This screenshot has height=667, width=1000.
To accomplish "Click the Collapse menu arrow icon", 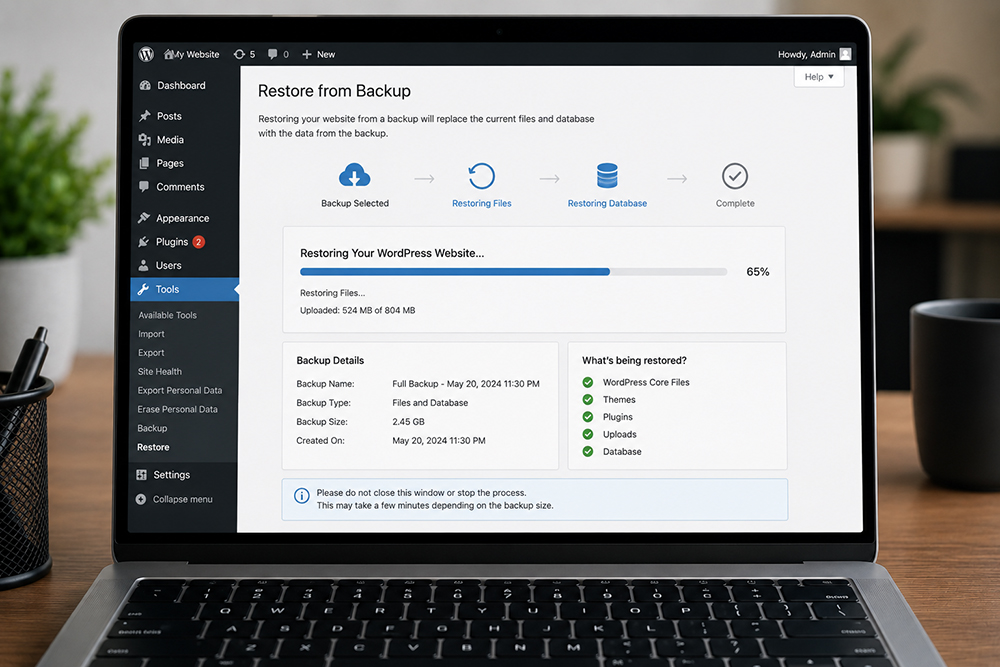I will coord(141,499).
